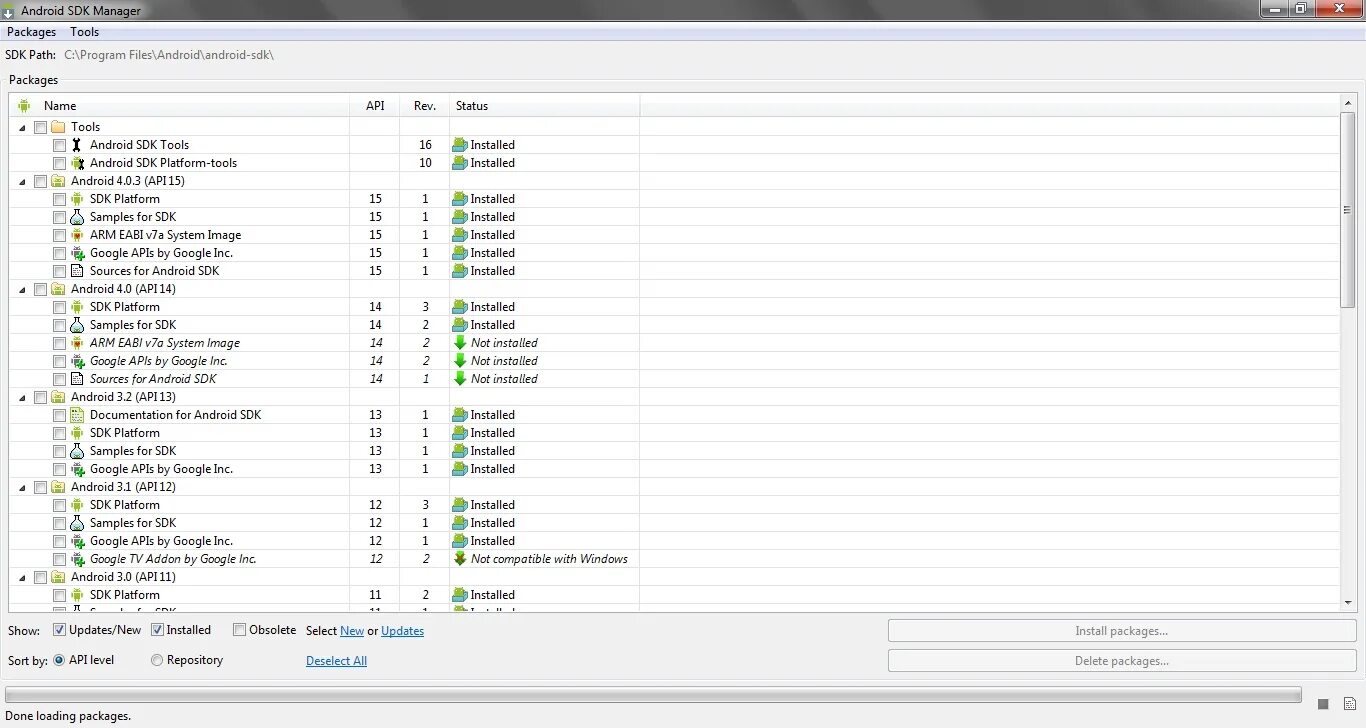
Task: Click the API 14 ARM EABI v7a System Image icon
Action: pyautogui.click(x=77, y=343)
